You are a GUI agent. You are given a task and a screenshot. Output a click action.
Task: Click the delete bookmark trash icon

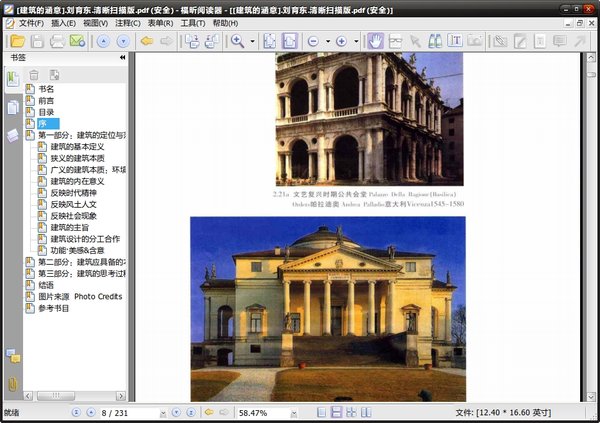pos(34,75)
